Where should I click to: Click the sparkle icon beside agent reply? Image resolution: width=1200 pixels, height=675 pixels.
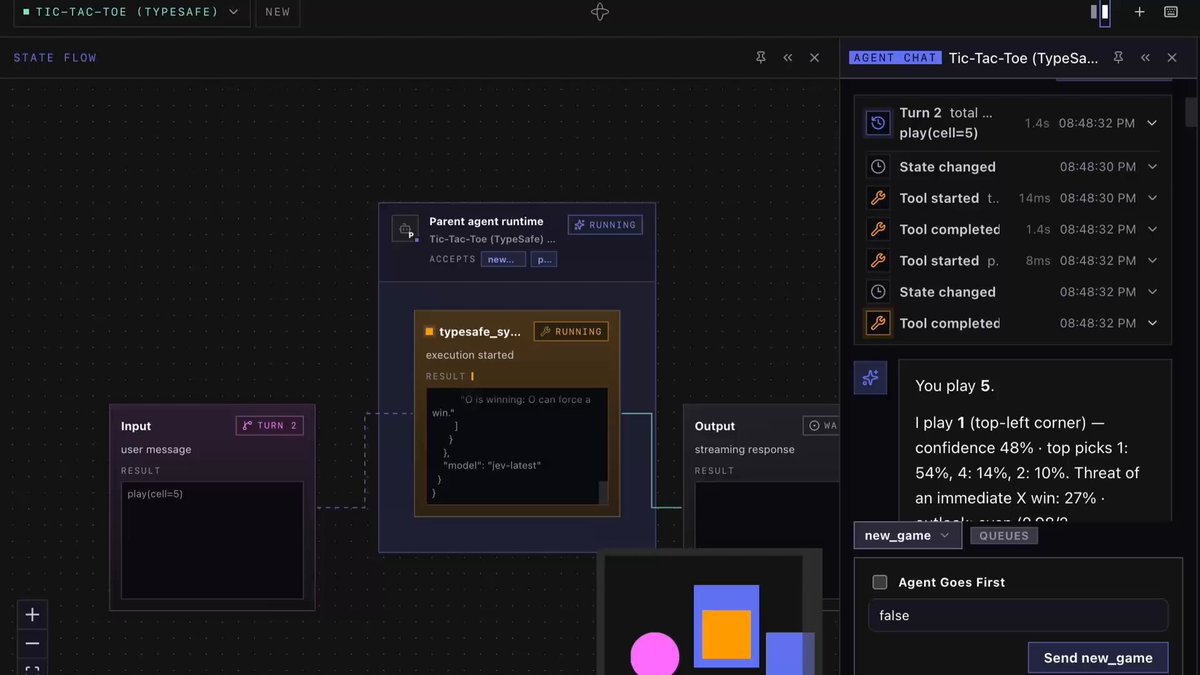(x=870, y=377)
